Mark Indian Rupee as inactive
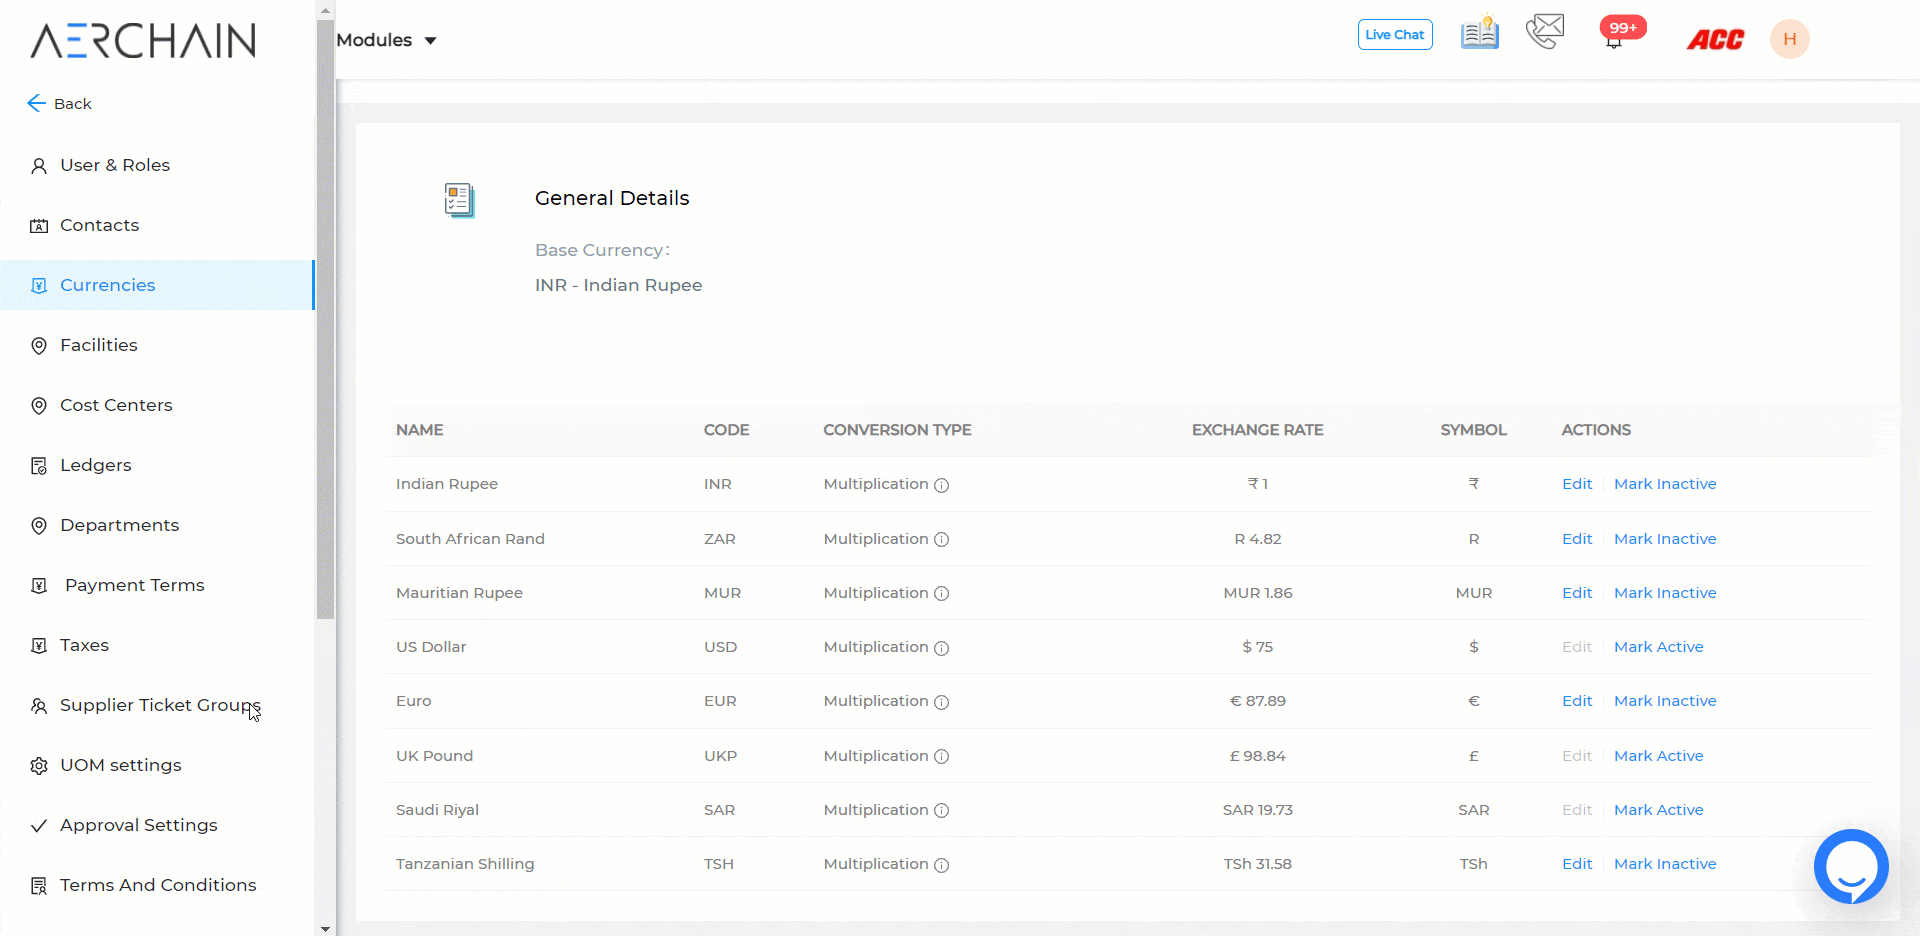This screenshot has height=936, width=1920. [x=1665, y=484]
